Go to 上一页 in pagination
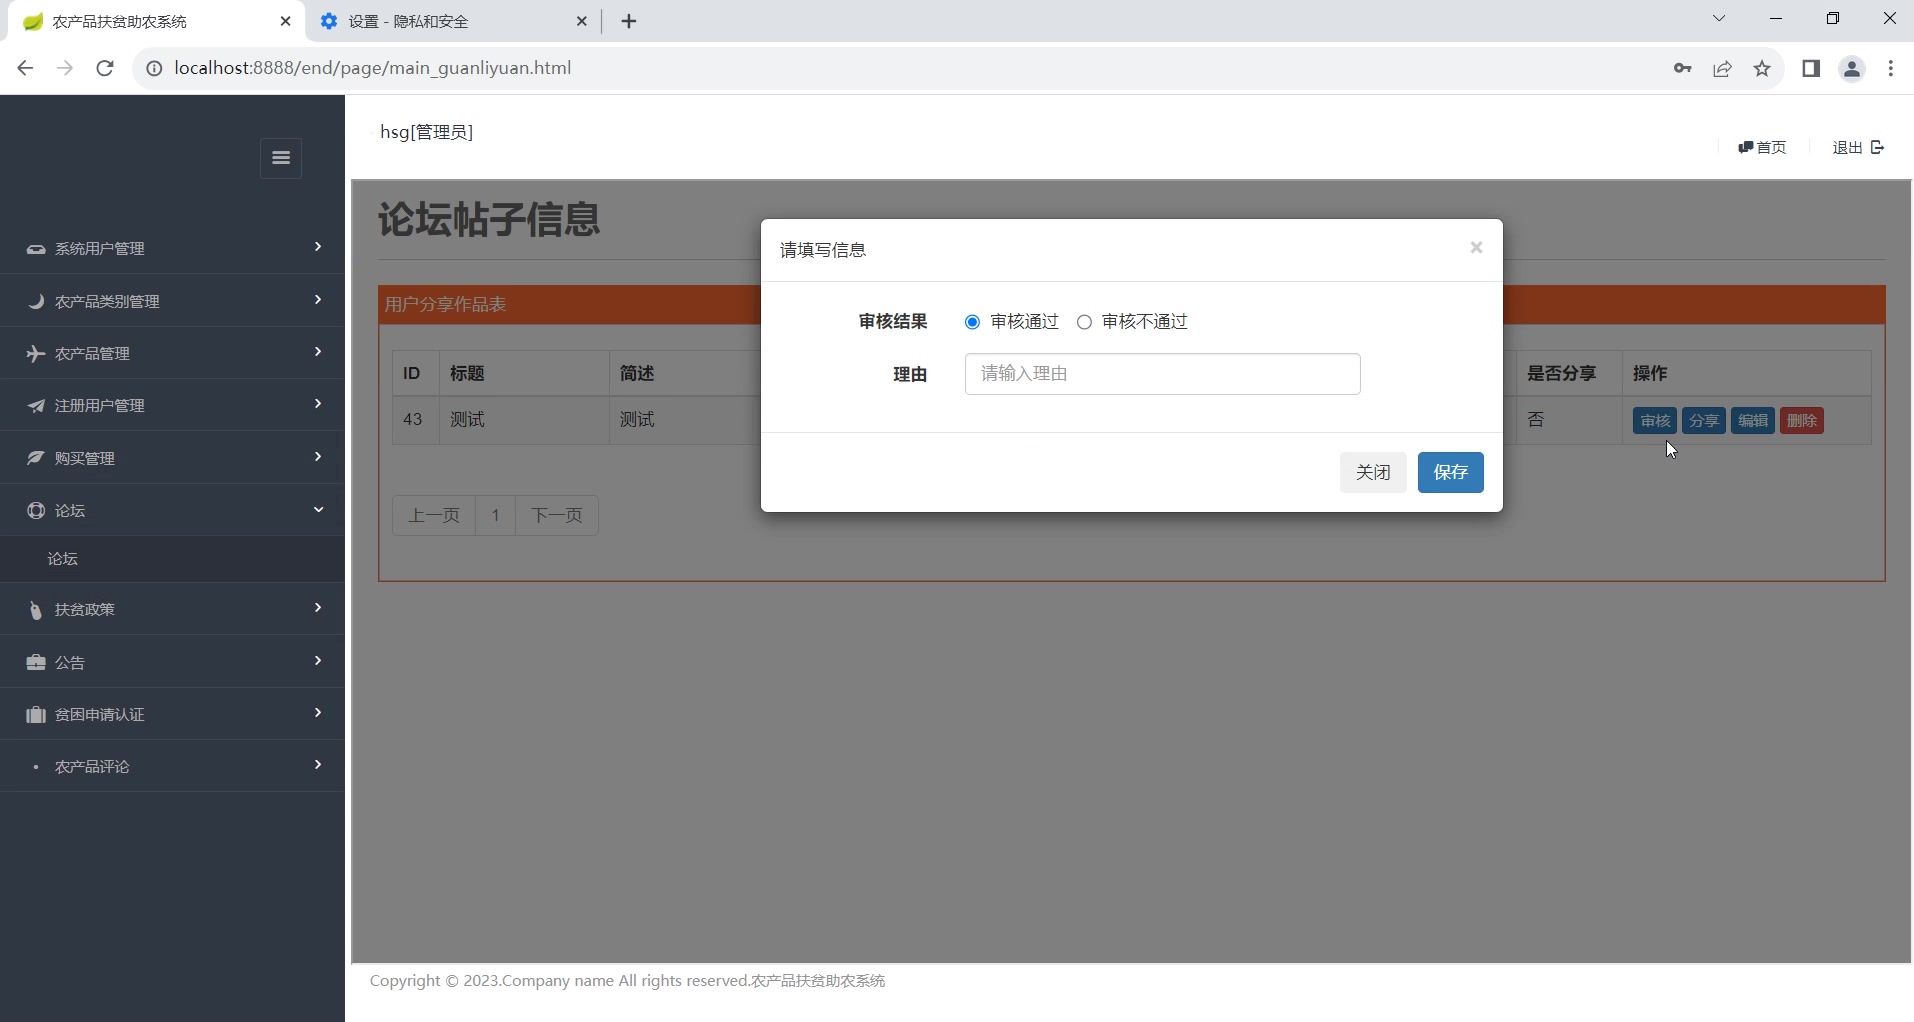This screenshot has height=1022, width=1914. (x=434, y=516)
